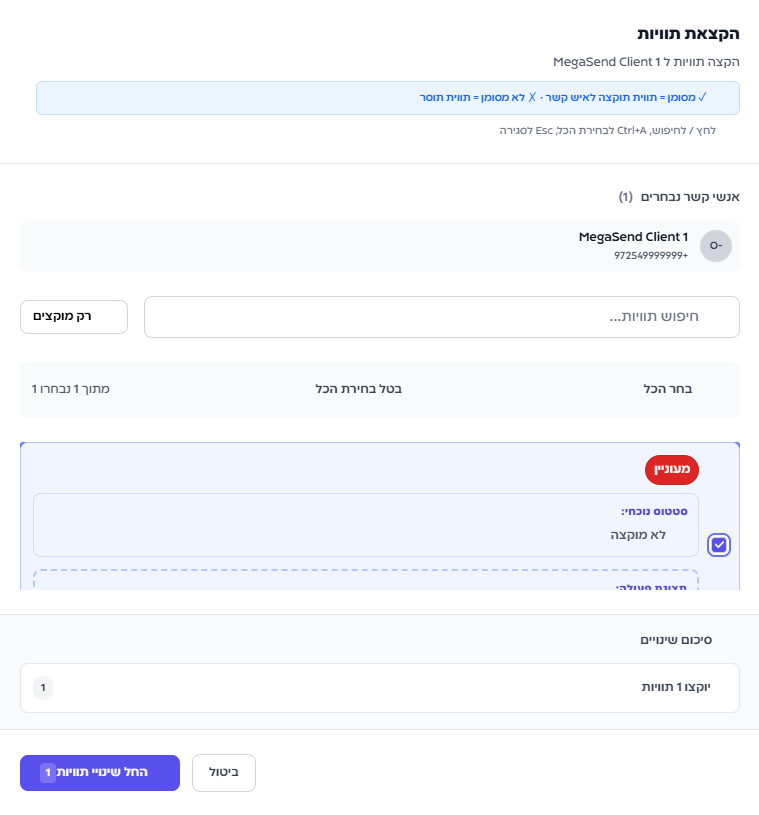Click the סטטוס נוכחי status box
Screen dimensions: 759x815
pos(365,525)
